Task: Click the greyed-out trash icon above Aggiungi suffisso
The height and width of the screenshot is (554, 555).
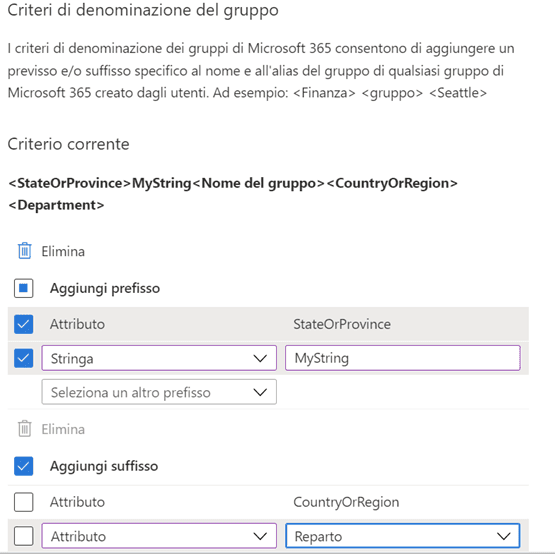Action: tap(24, 429)
